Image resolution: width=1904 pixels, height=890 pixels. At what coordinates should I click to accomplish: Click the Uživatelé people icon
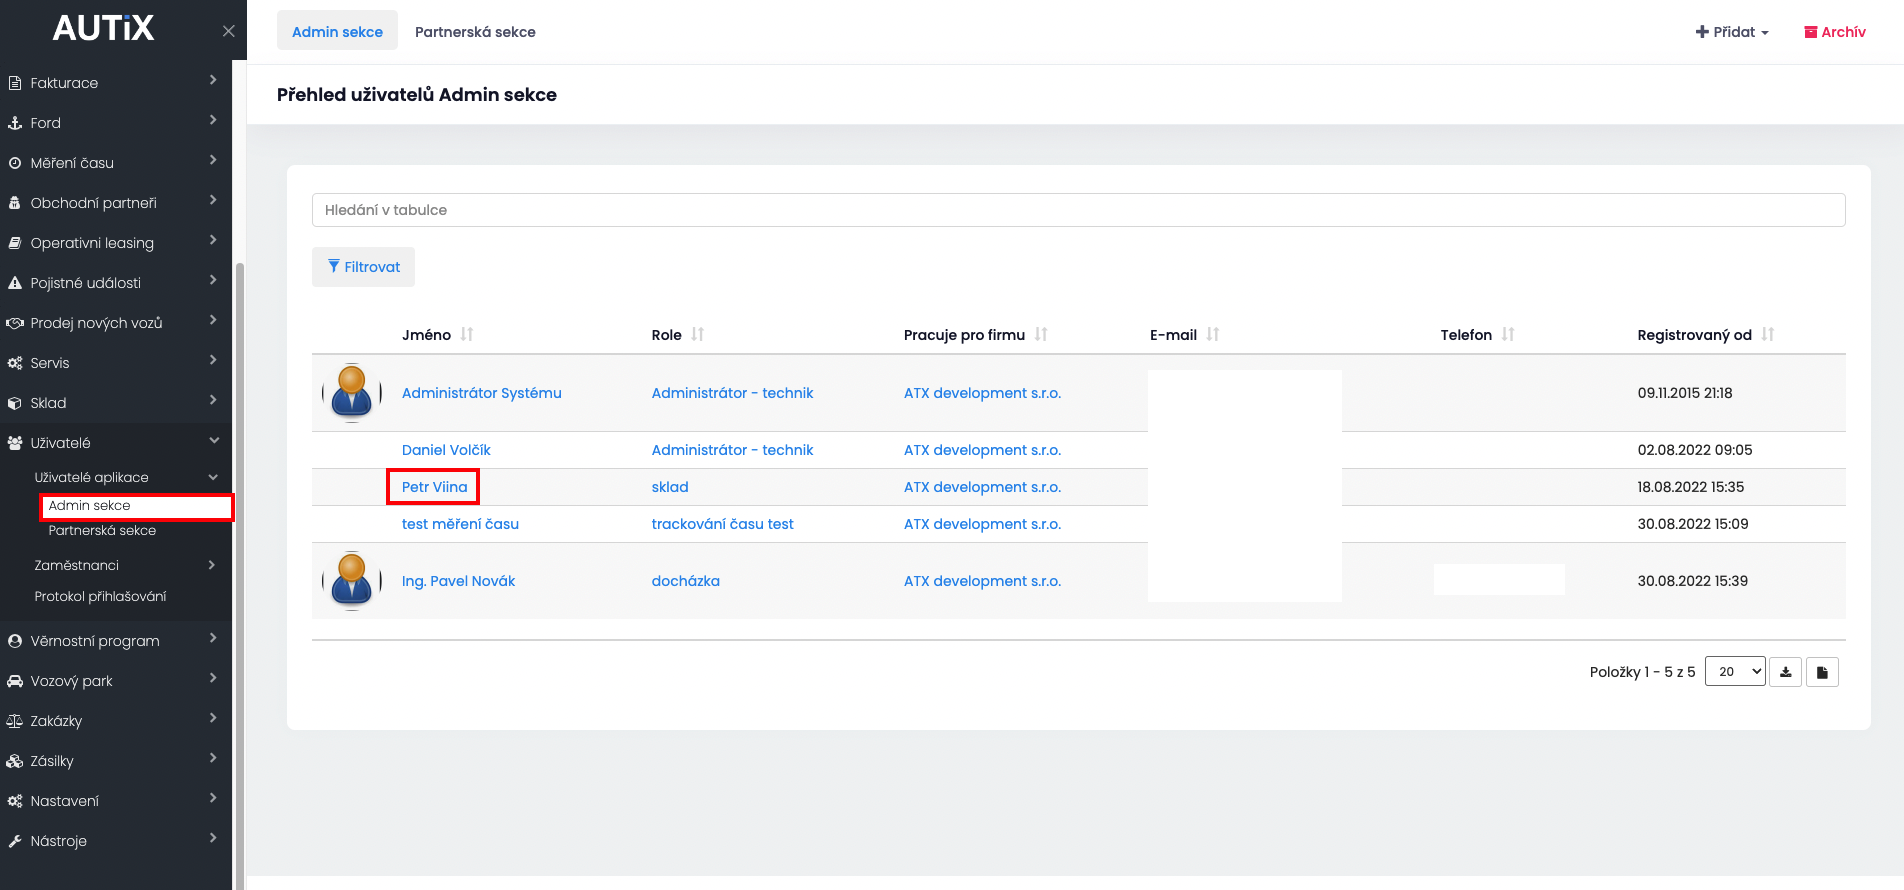coord(15,443)
